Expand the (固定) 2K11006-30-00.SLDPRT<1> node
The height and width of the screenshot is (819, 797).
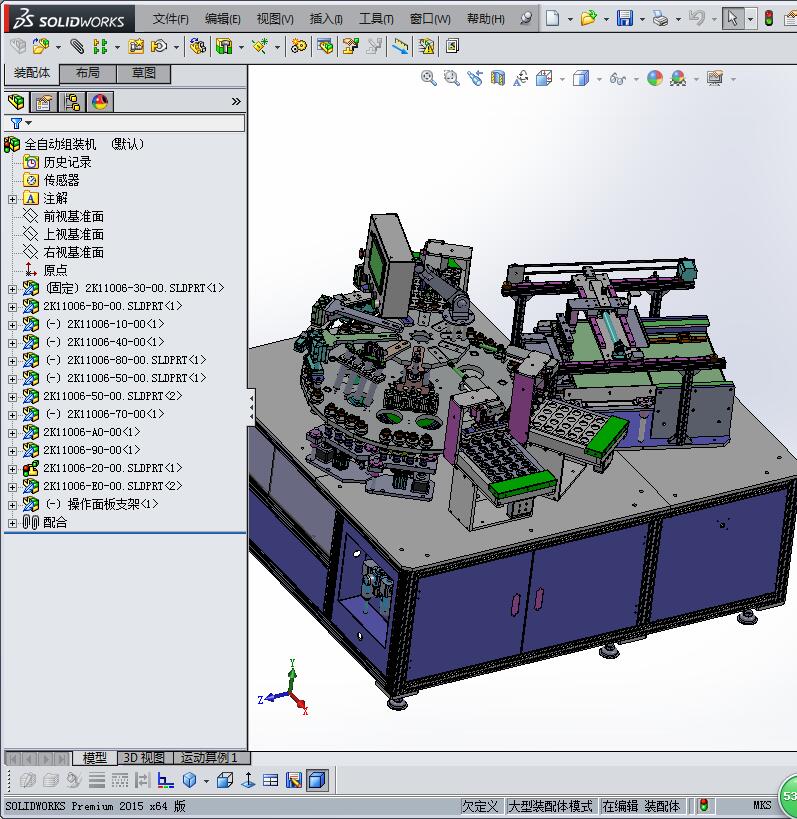pos(12,288)
